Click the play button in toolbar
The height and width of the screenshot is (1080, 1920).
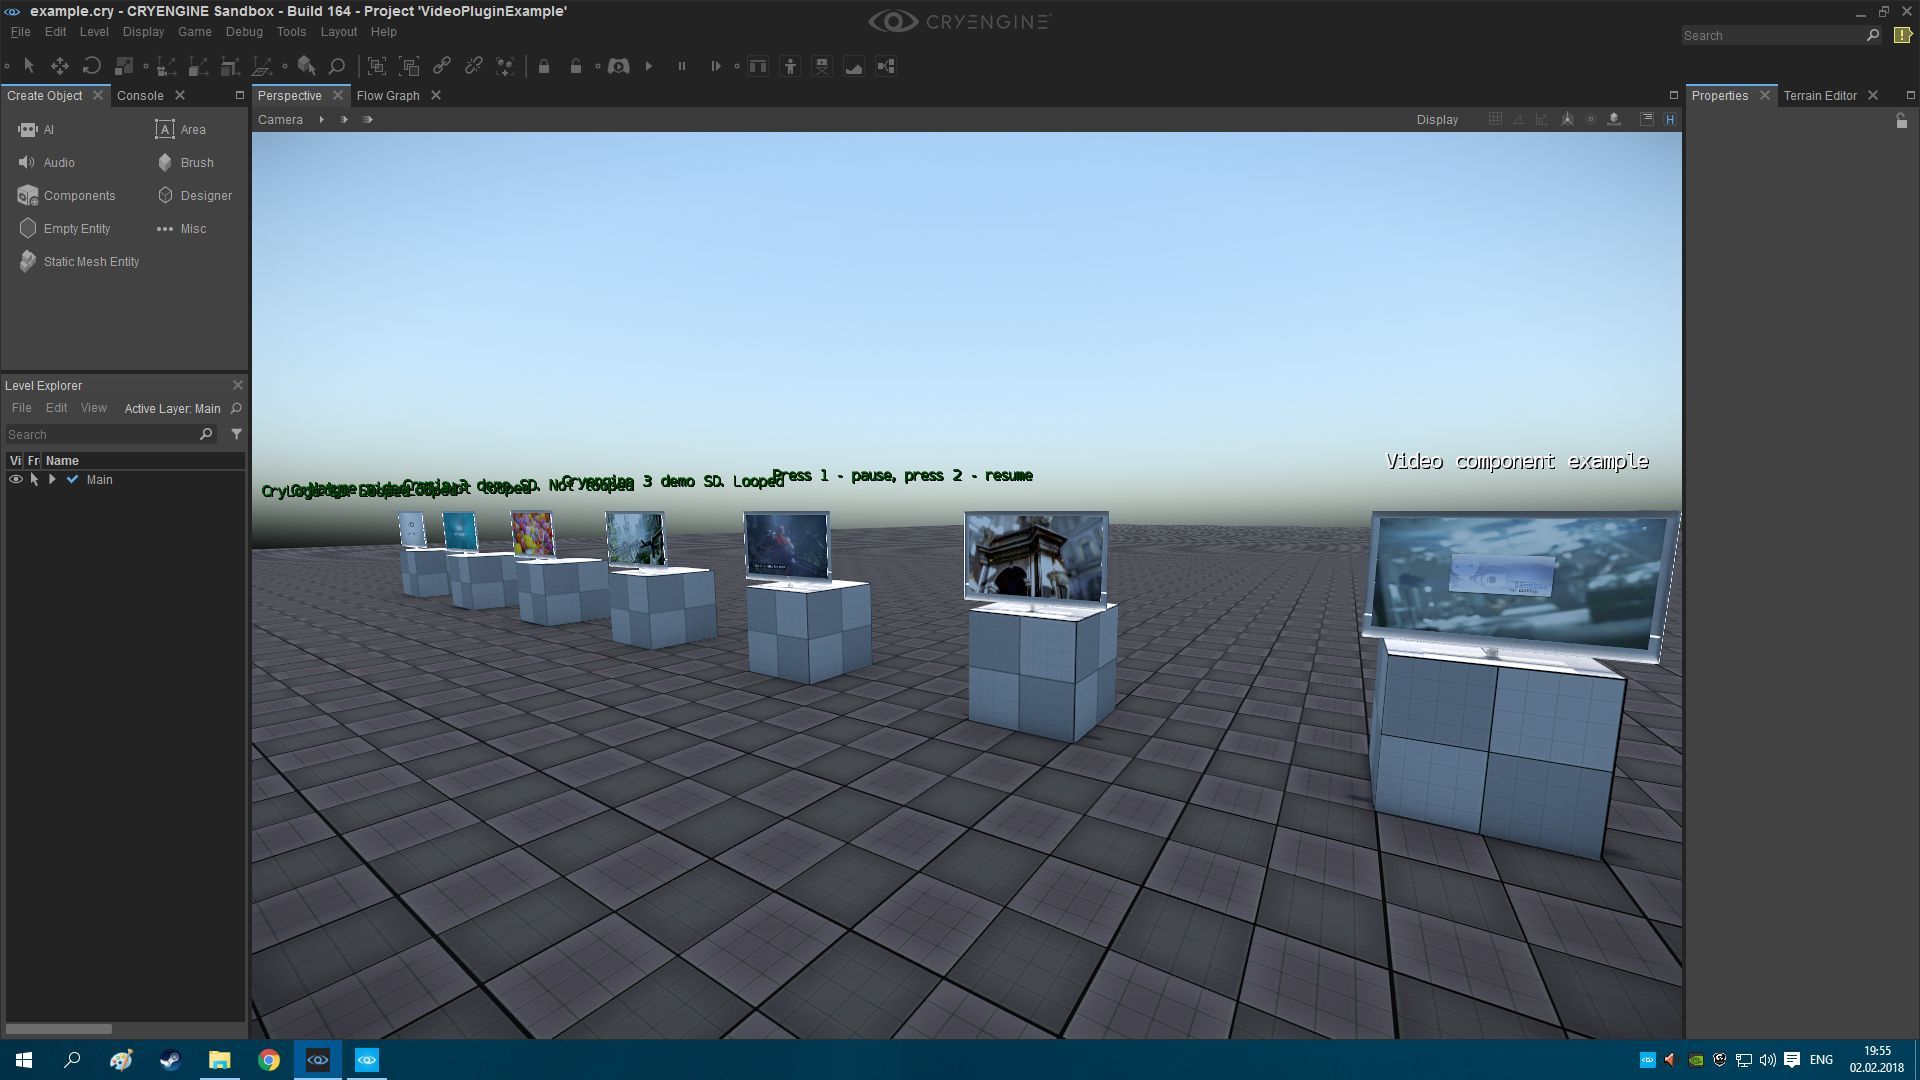coord(649,66)
